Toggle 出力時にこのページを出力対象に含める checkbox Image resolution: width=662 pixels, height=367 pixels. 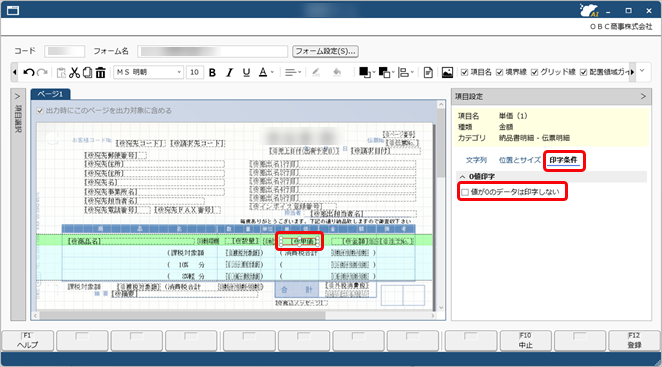40,111
